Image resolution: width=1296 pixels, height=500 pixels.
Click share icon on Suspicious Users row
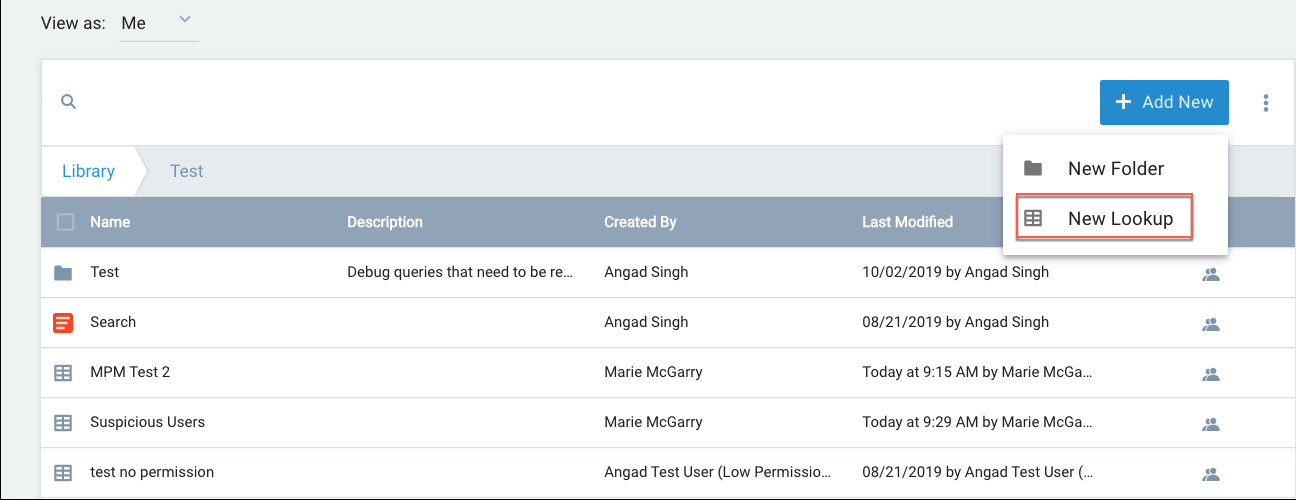click(1210, 422)
